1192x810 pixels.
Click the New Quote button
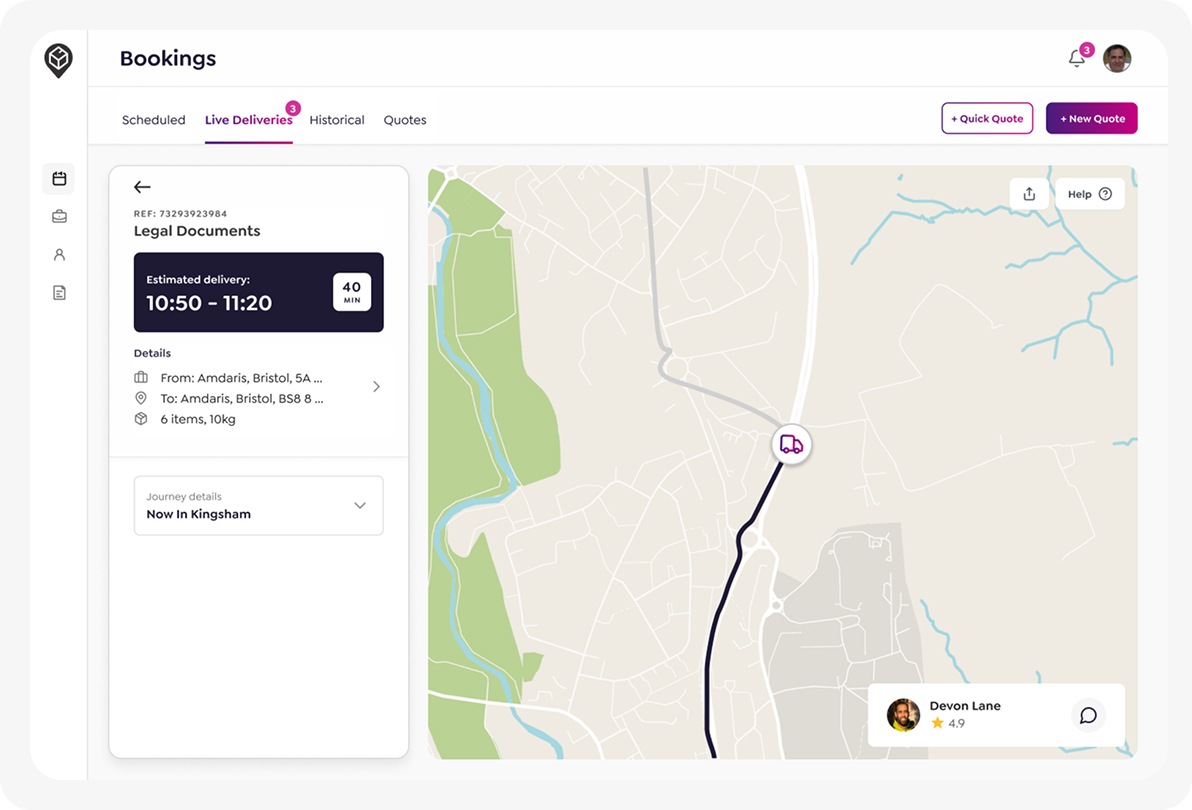point(1092,118)
